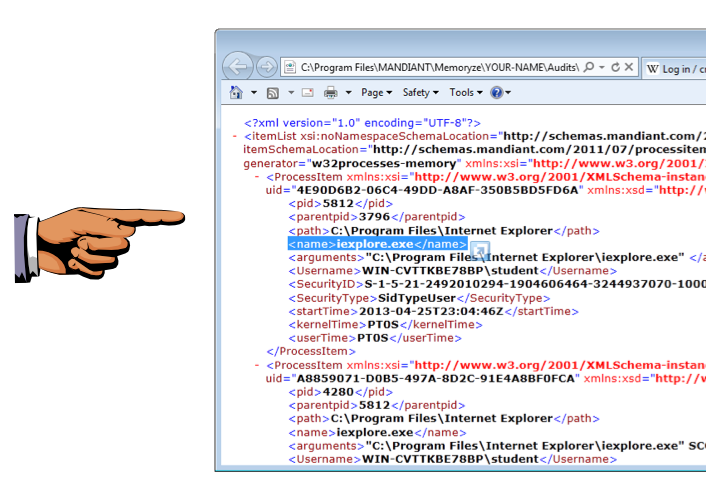Click the Stop (X) icon in address bar
This screenshot has height=487, width=706.
pos(629,67)
